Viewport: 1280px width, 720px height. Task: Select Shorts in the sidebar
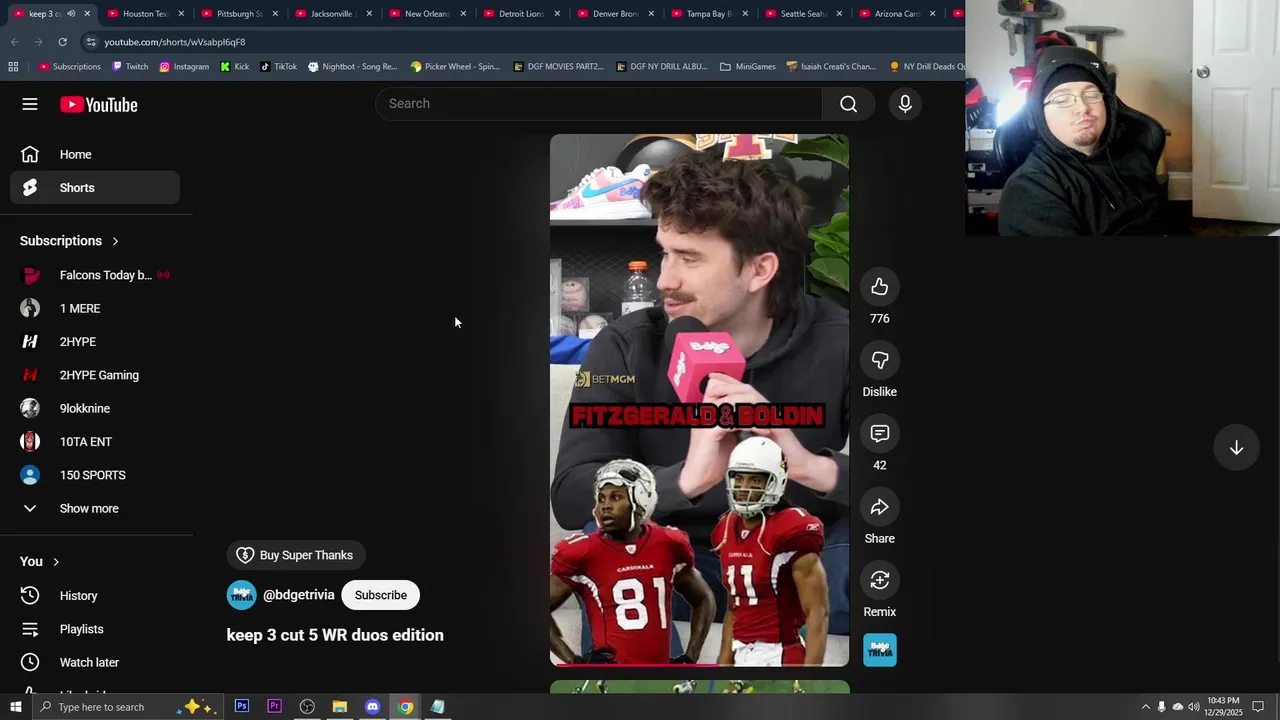click(95, 188)
